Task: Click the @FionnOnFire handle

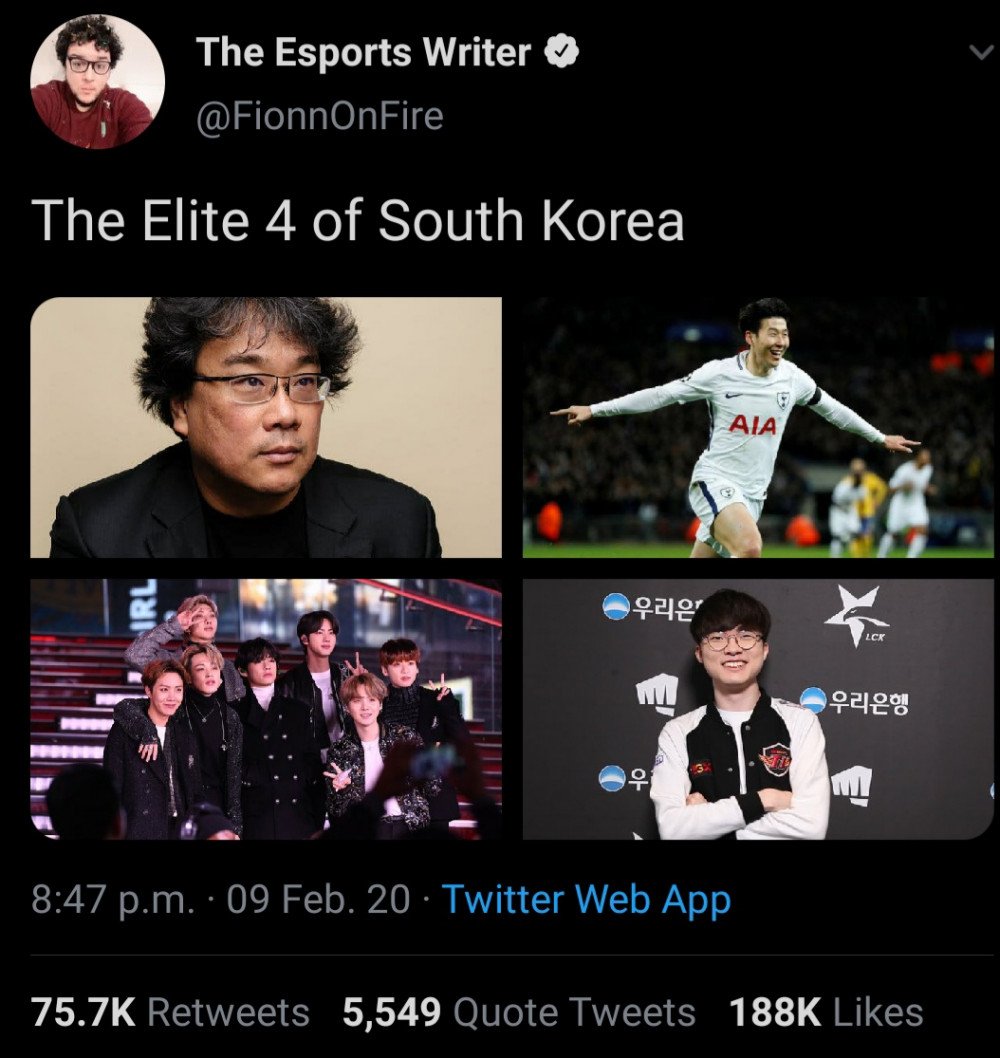Action: 320,116
